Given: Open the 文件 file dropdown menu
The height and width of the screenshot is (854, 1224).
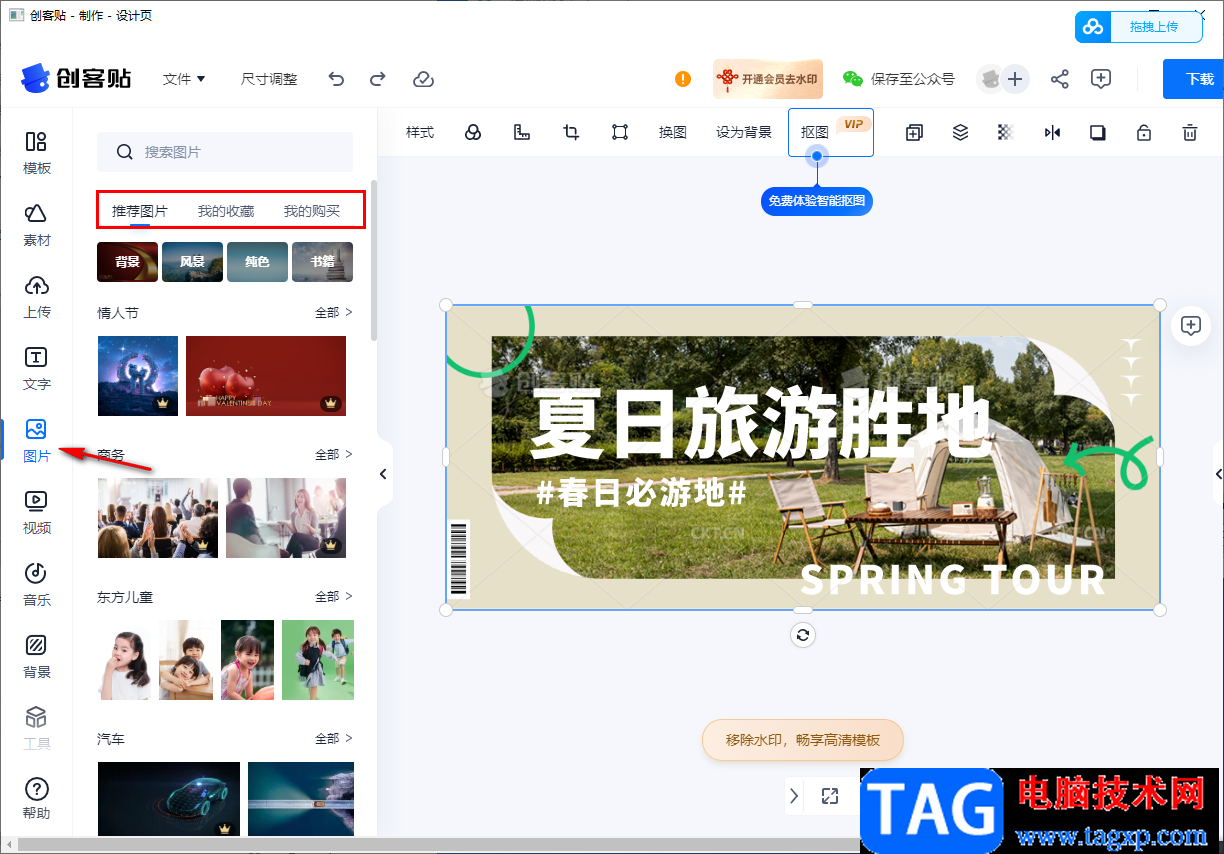Looking at the screenshot, I should point(184,79).
